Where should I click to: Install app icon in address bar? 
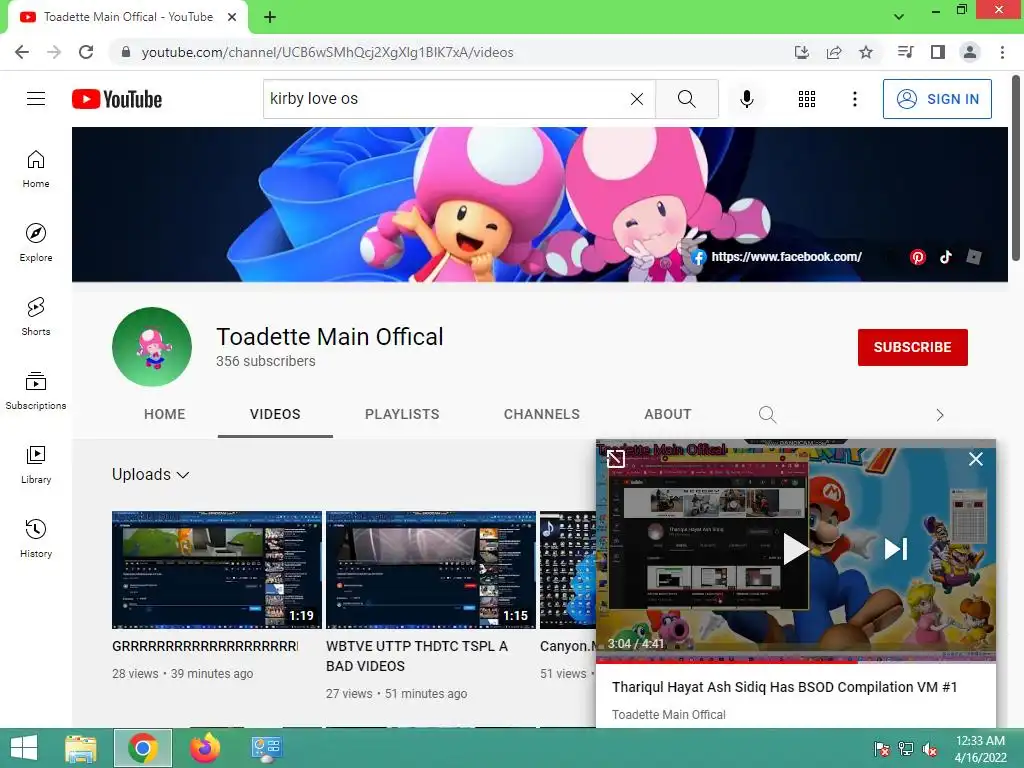(x=801, y=52)
